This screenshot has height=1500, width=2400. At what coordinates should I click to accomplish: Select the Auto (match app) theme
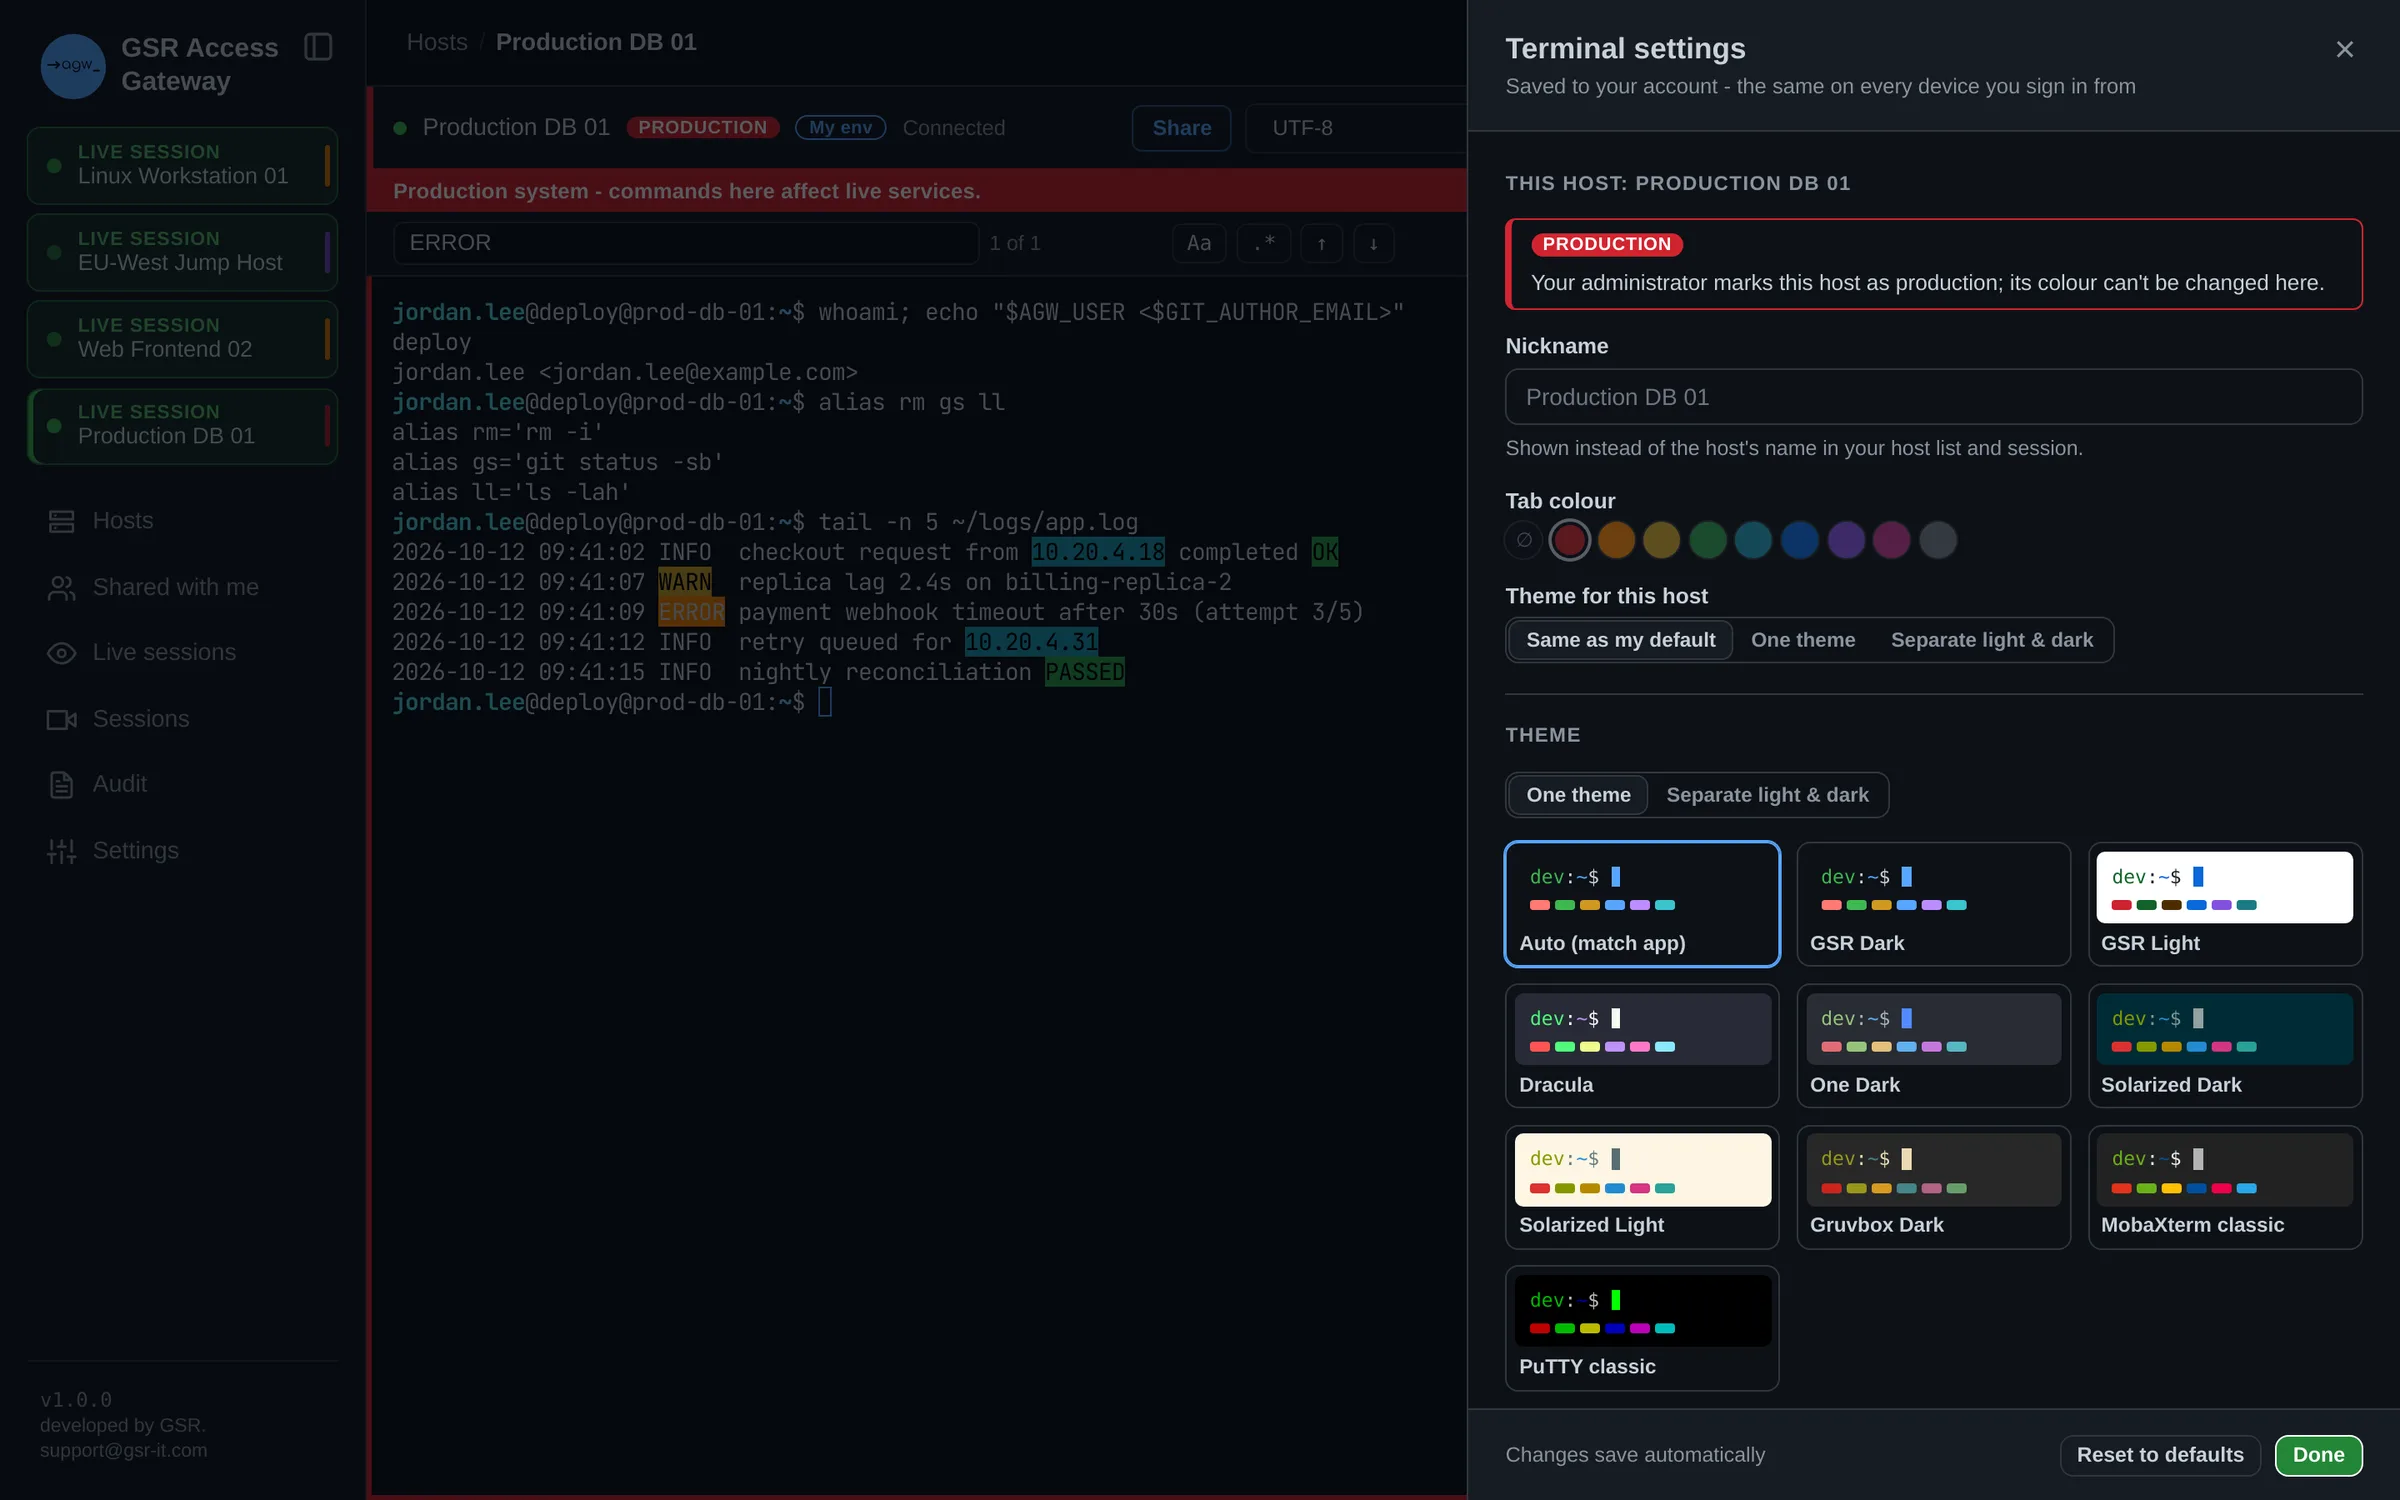click(1642, 904)
